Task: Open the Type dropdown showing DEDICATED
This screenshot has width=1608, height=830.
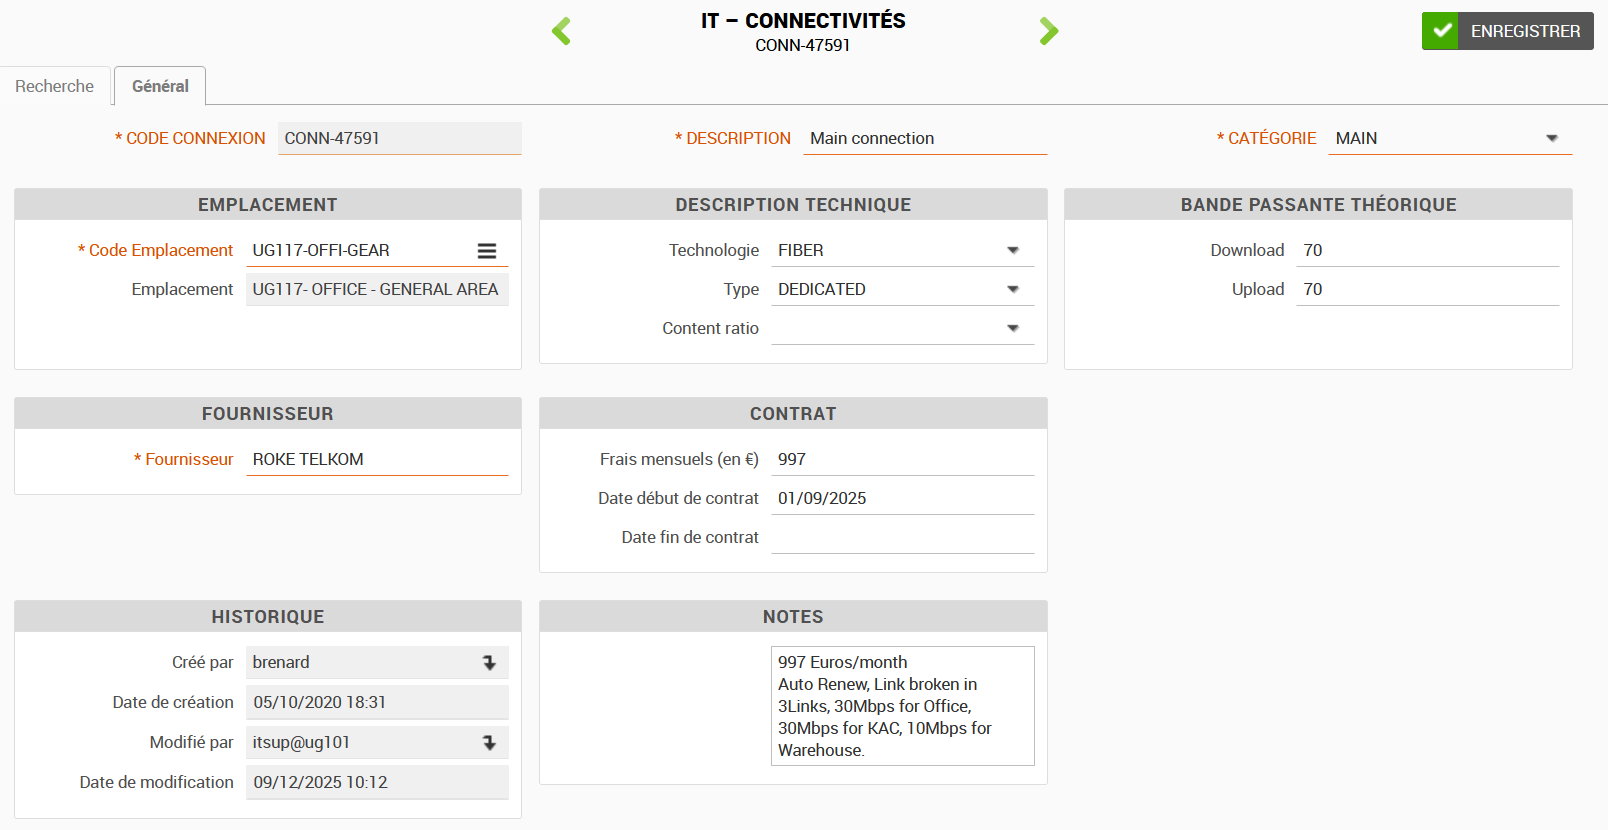Action: 1012,290
